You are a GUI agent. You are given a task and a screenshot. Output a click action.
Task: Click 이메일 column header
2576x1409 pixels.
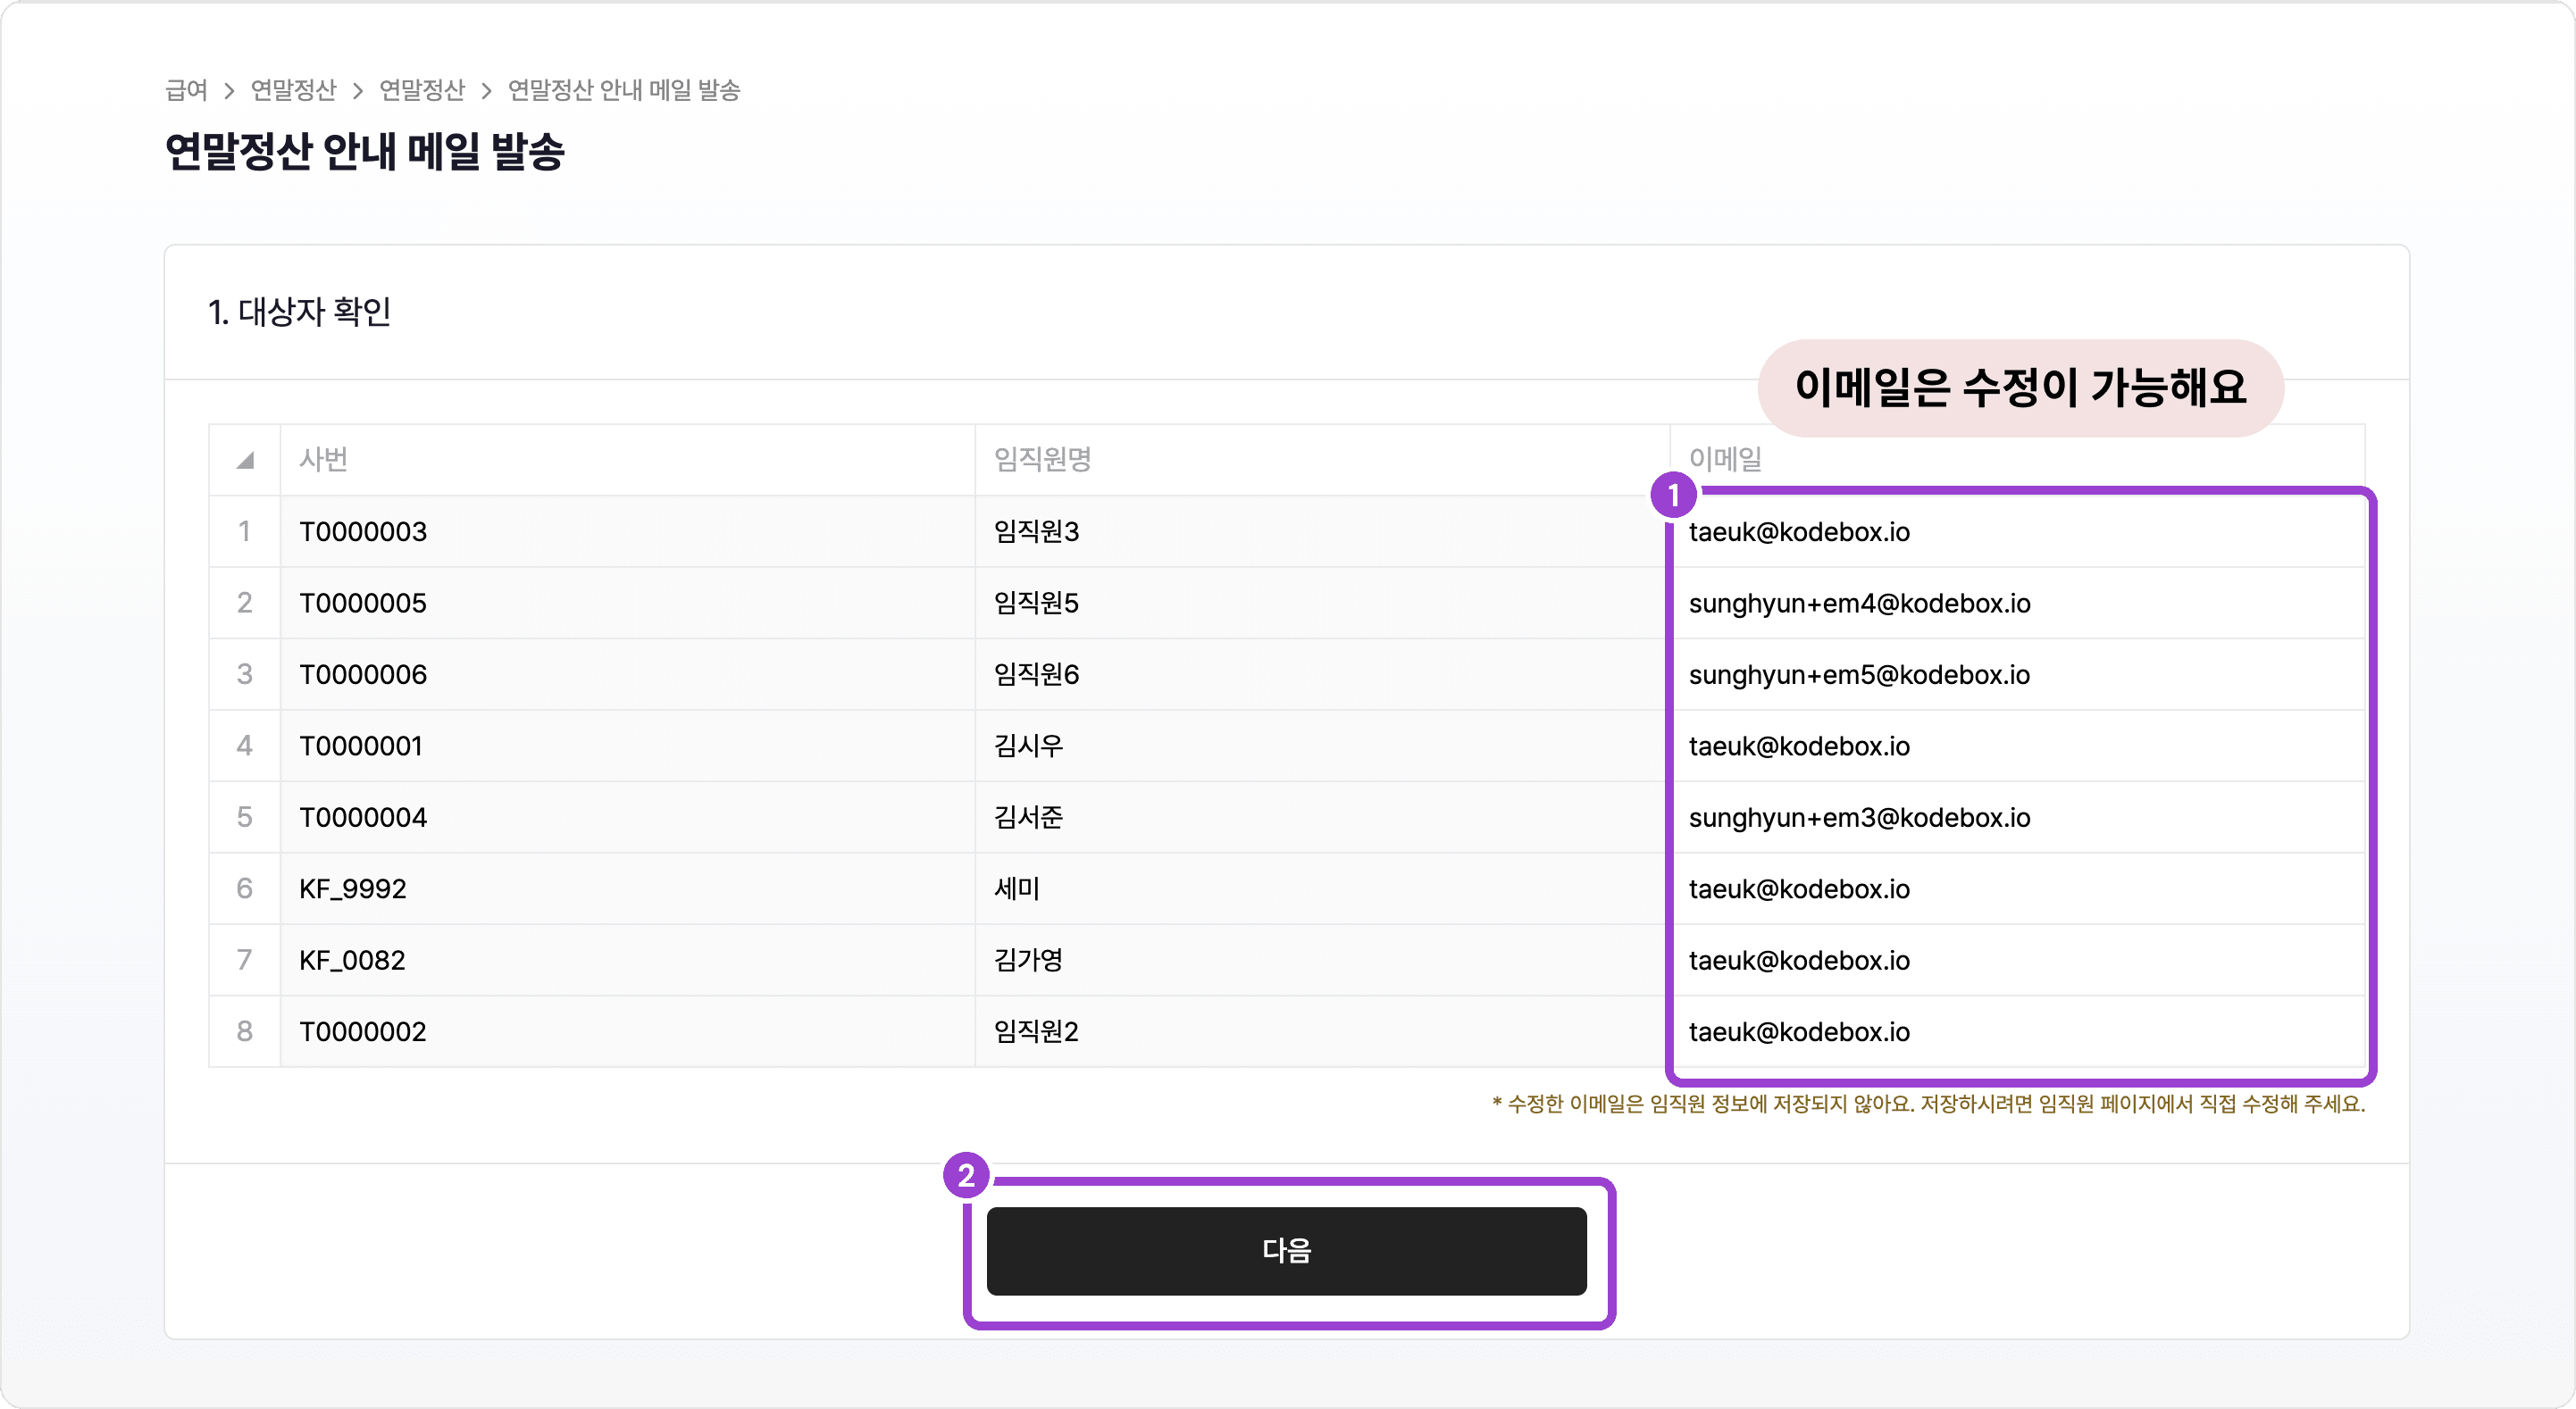[1726, 460]
